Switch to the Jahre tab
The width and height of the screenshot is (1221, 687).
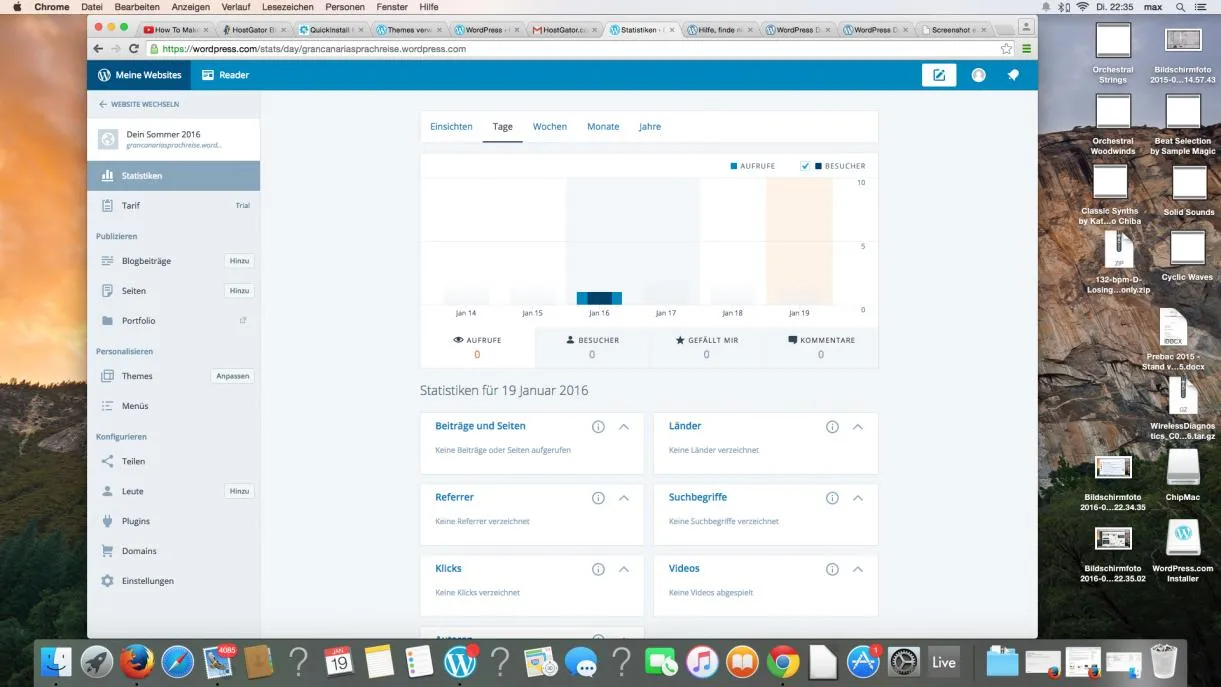click(x=650, y=127)
